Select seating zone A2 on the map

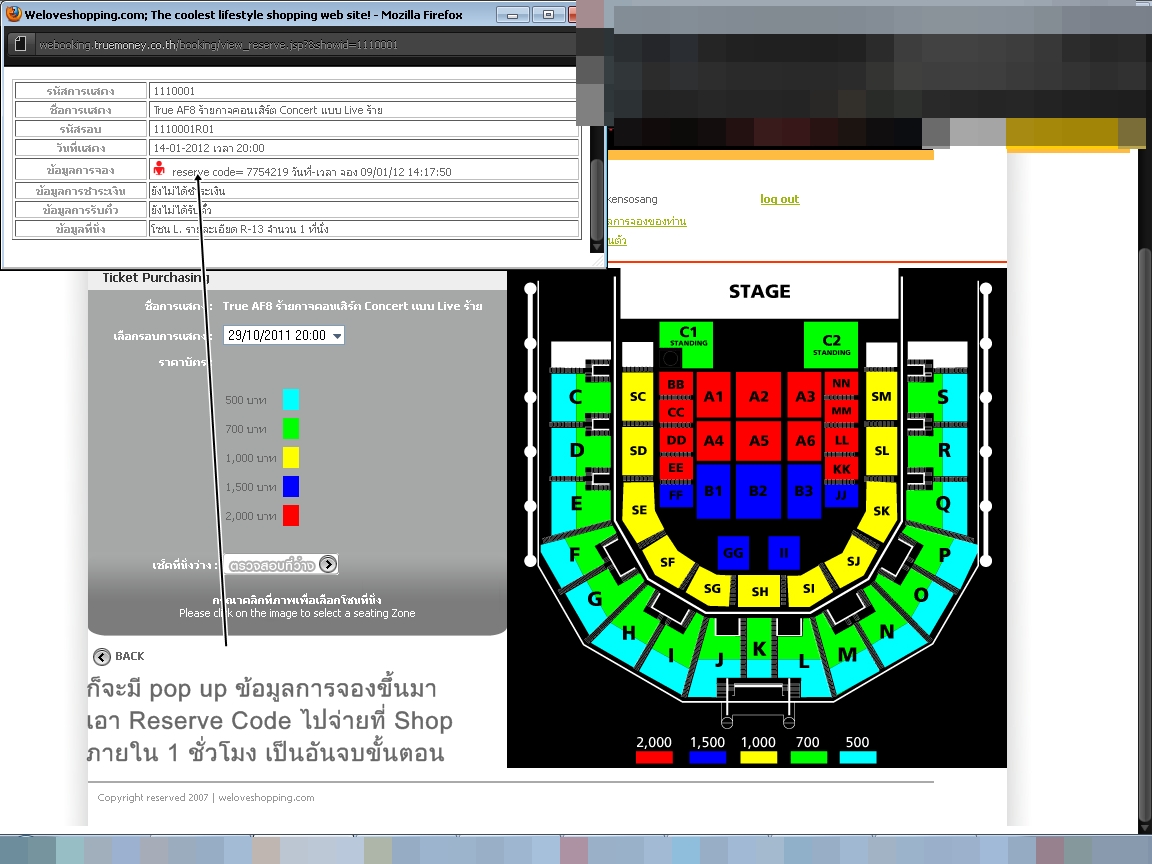coord(758,396)
